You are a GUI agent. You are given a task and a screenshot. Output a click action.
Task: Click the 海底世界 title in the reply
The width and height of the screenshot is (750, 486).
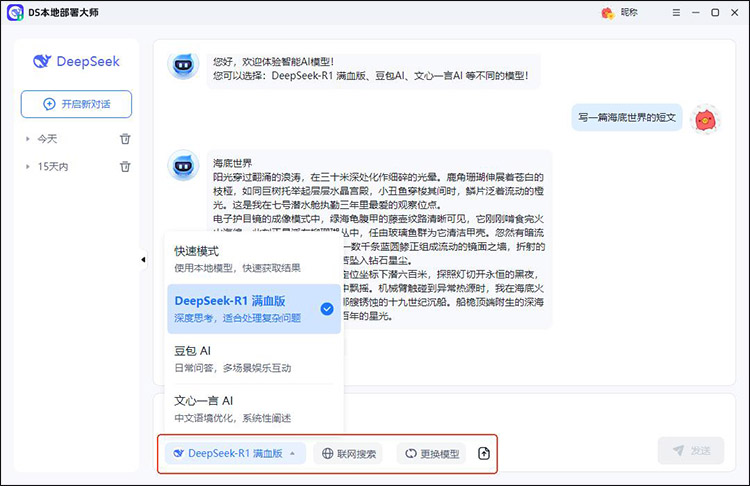click(232, 163)
